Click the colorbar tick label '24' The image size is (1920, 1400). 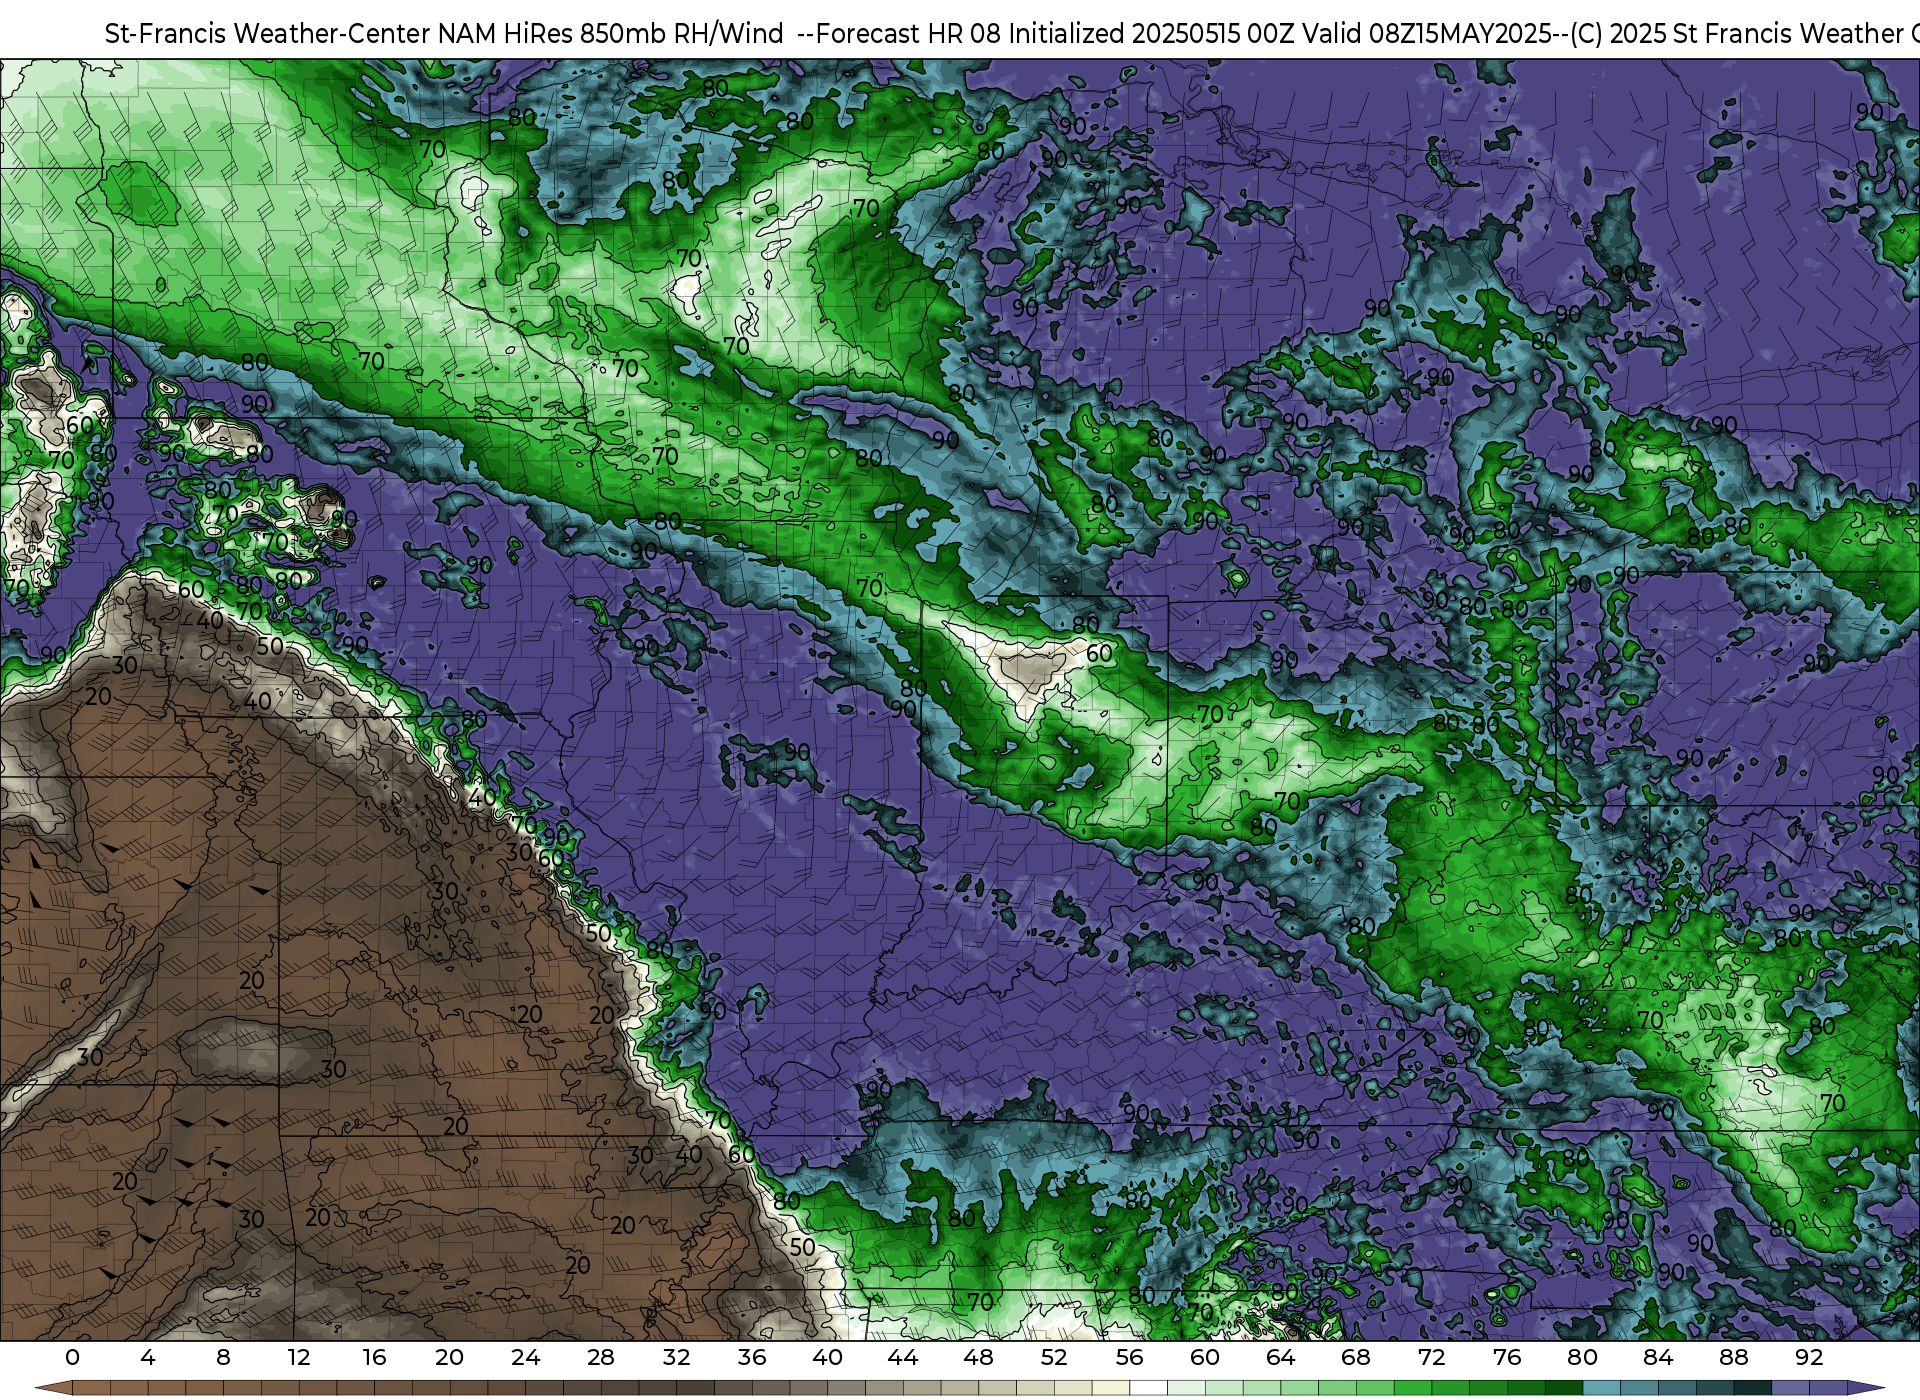525,1357
